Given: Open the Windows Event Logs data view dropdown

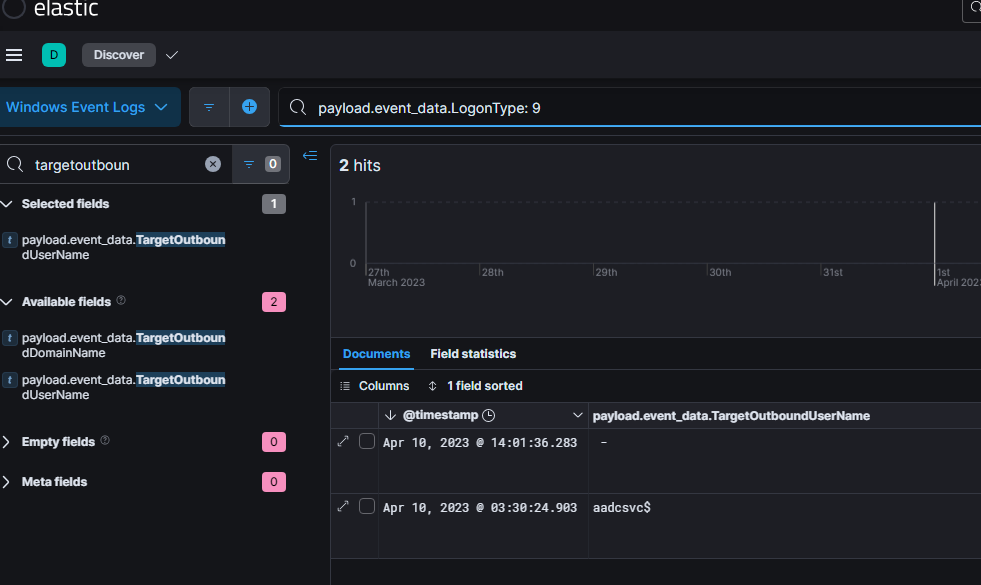Looking at the screenshot, I should click(88, 107).
